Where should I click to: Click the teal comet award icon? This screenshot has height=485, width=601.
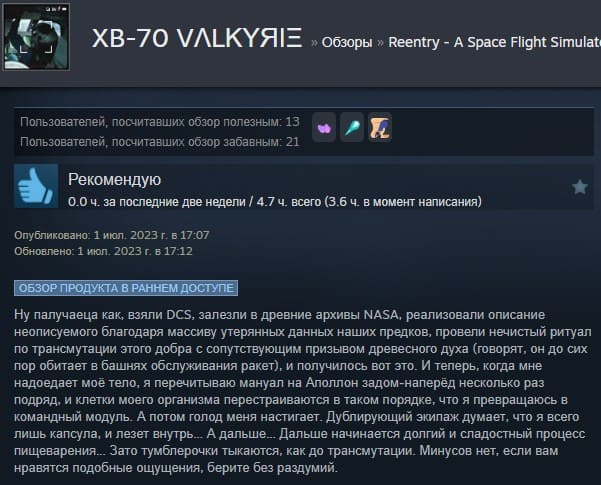click(x=352, y=128)
